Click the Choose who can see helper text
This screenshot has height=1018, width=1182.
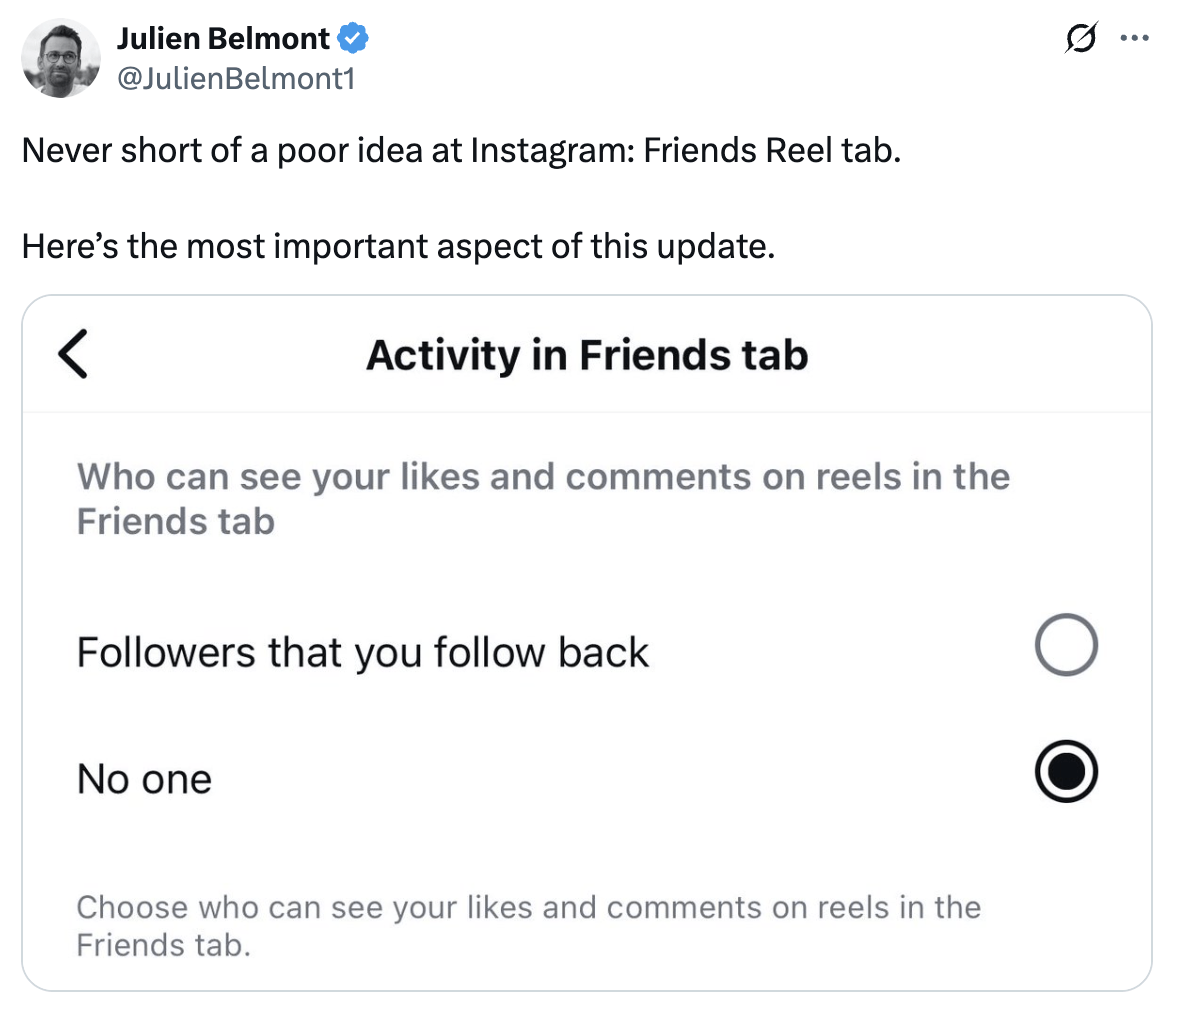pyautogui.click(x=528, y=907)
